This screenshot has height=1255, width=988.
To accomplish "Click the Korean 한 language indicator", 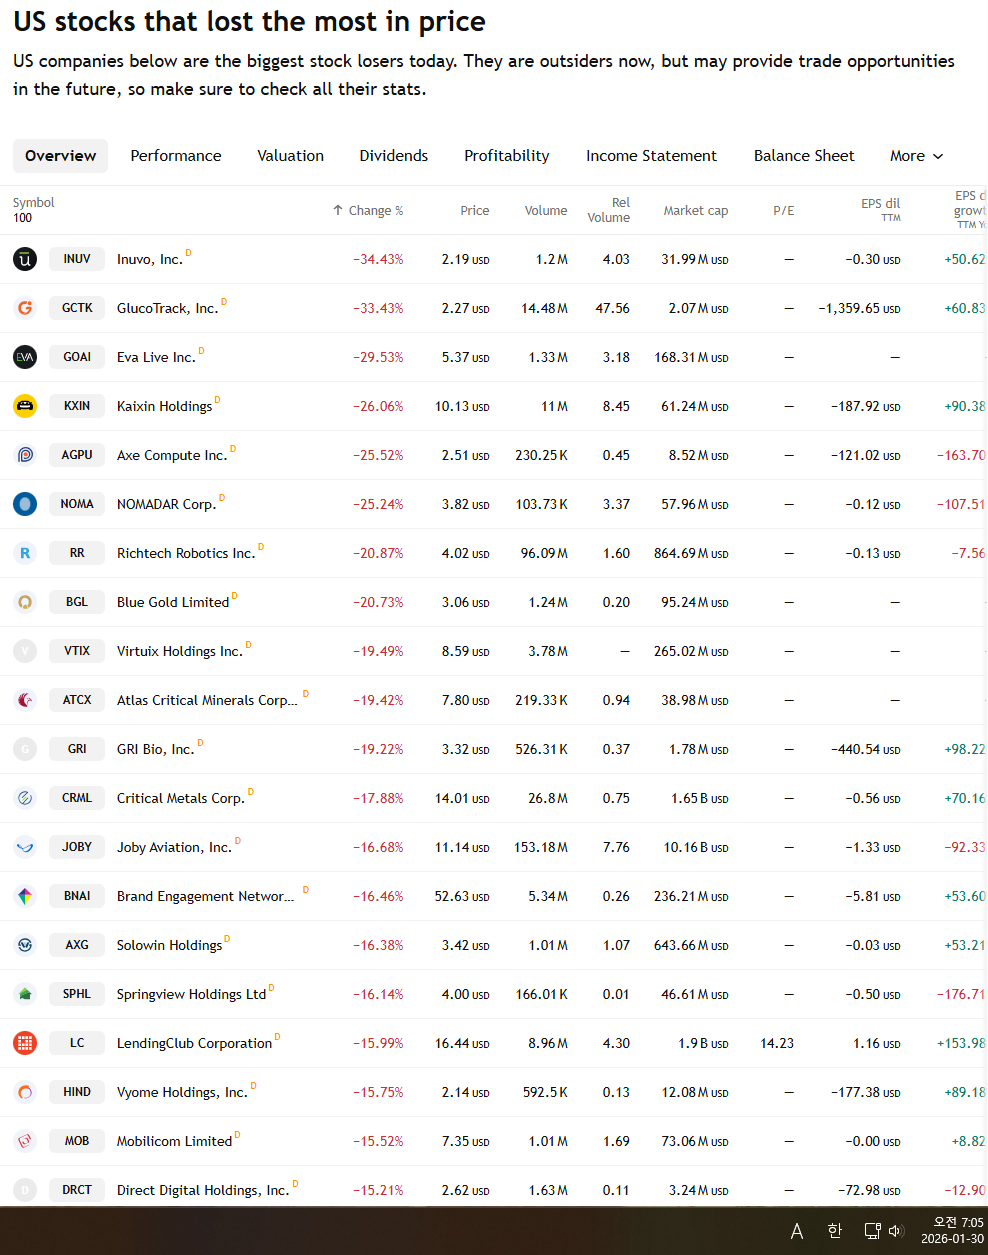I will pos(835,1231).
